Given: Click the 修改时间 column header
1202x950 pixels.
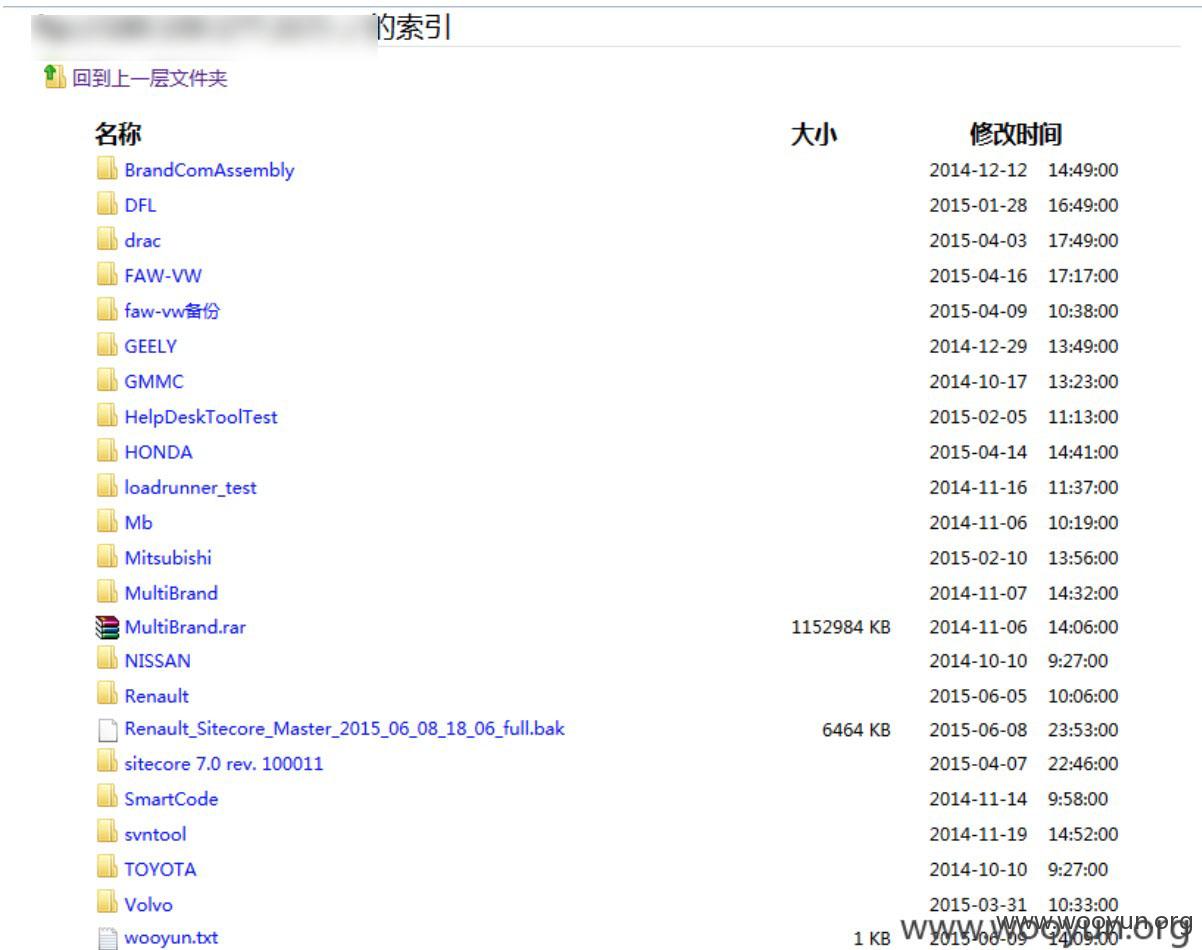Looking at the screenshot, I should [1015, 134].
